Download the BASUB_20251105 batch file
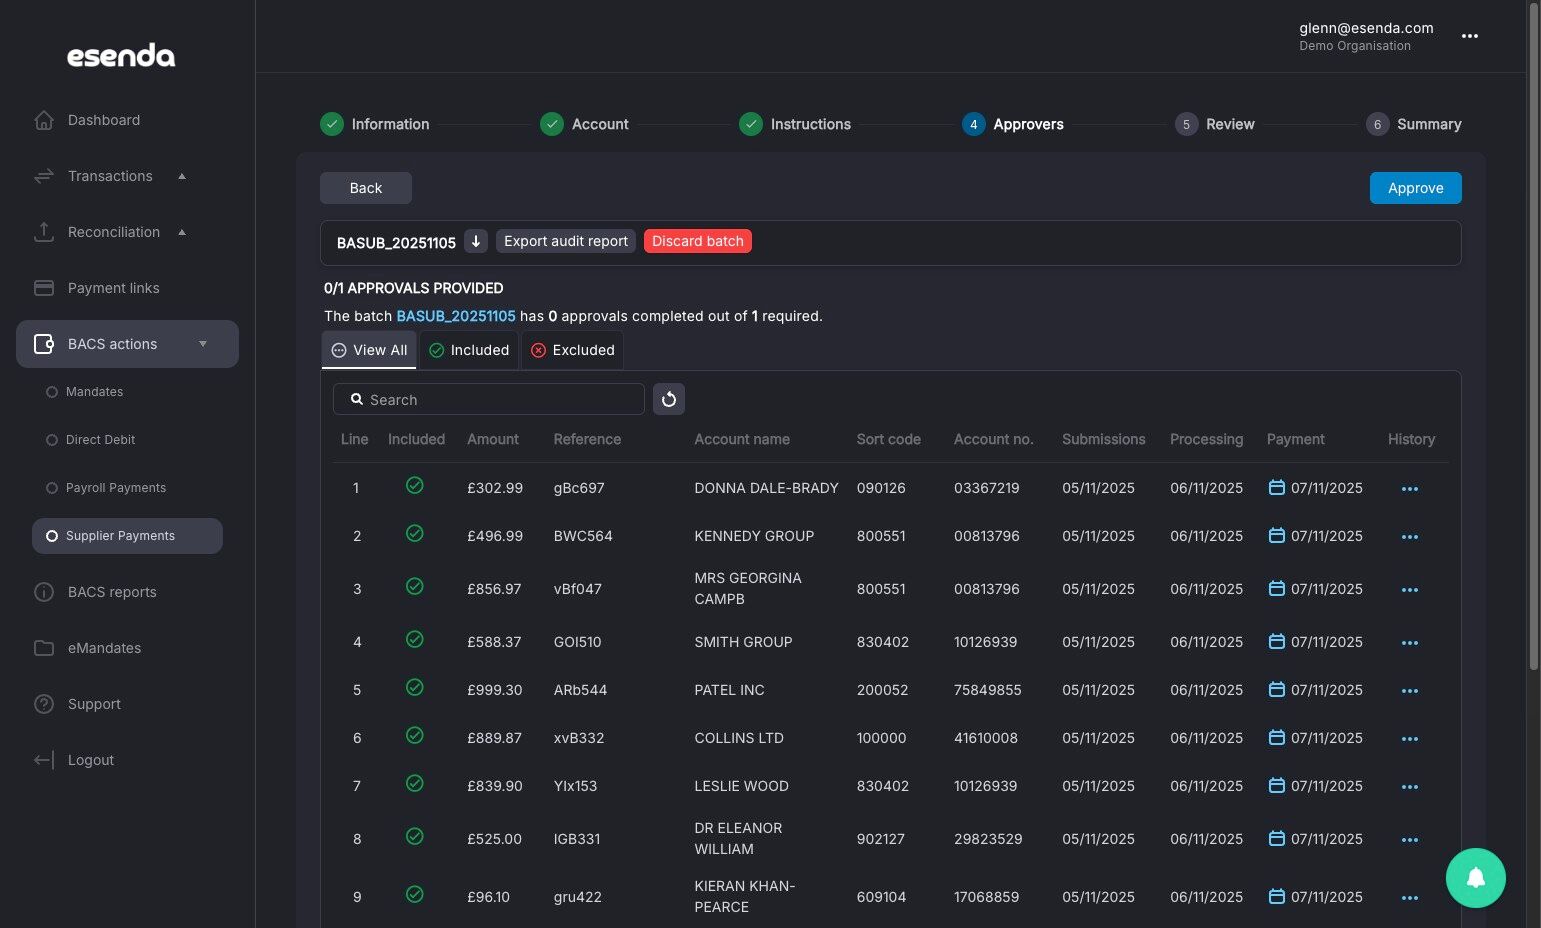Viewport: 1541px width, 928px height. click(x=476, y=241)
